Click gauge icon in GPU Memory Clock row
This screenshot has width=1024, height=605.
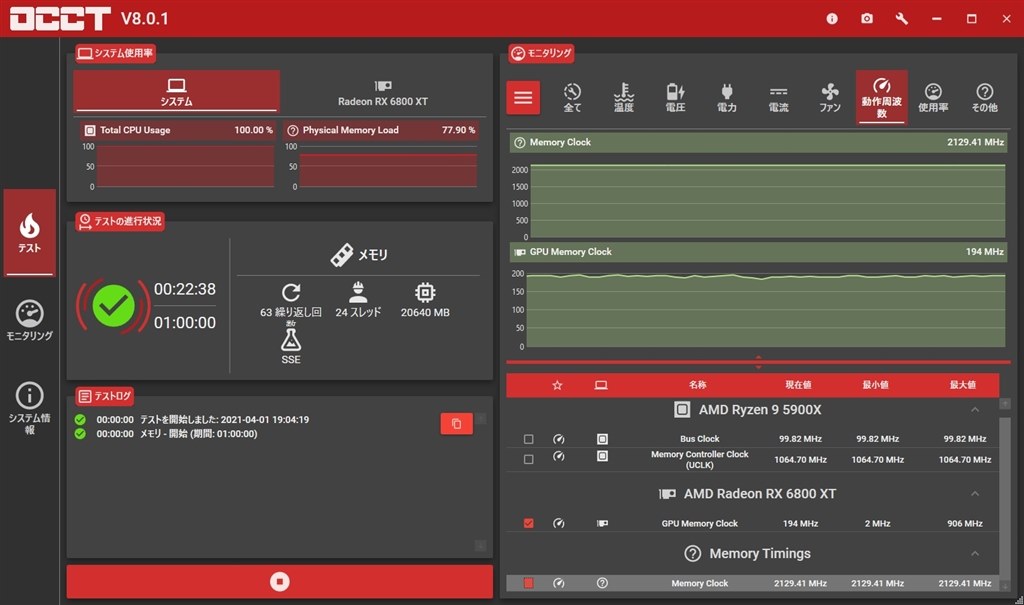coord(558,523)
